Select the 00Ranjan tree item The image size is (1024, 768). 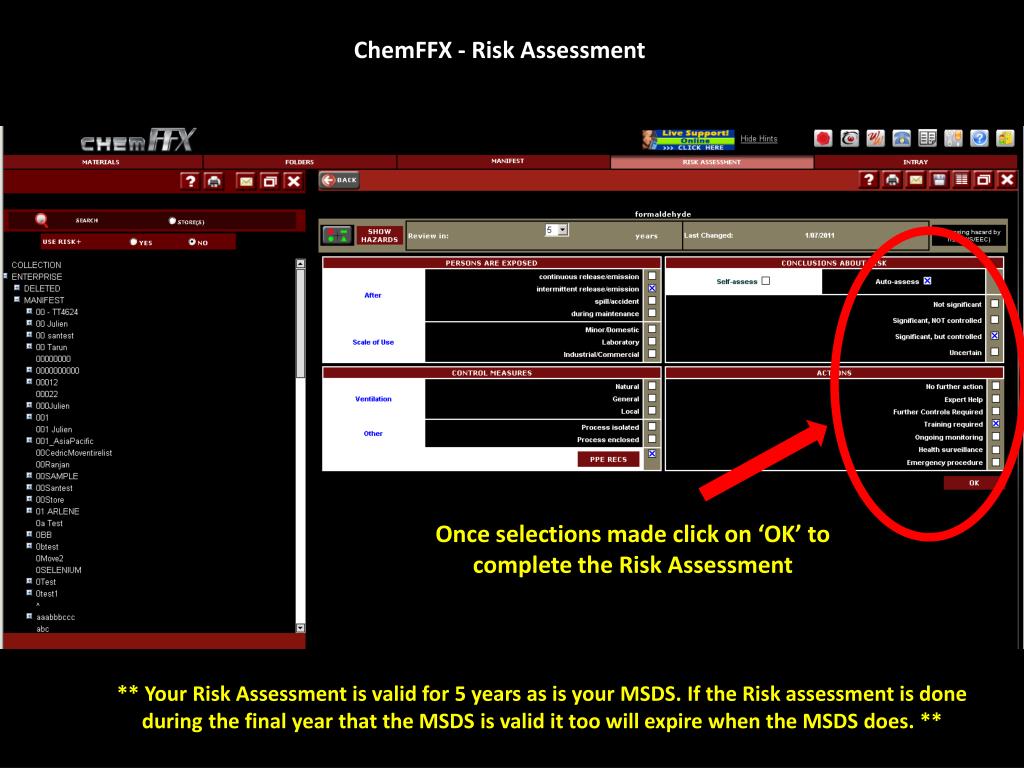[52, 464]
